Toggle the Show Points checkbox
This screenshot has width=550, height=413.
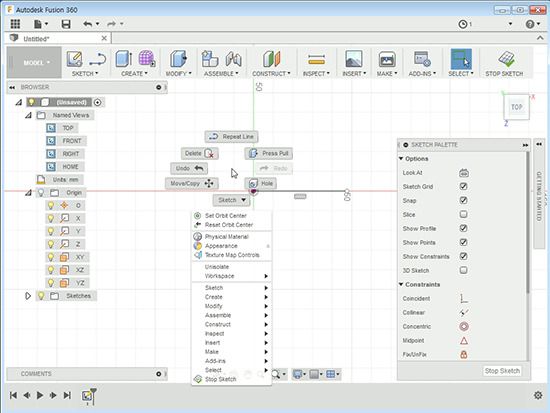point(463,242)
